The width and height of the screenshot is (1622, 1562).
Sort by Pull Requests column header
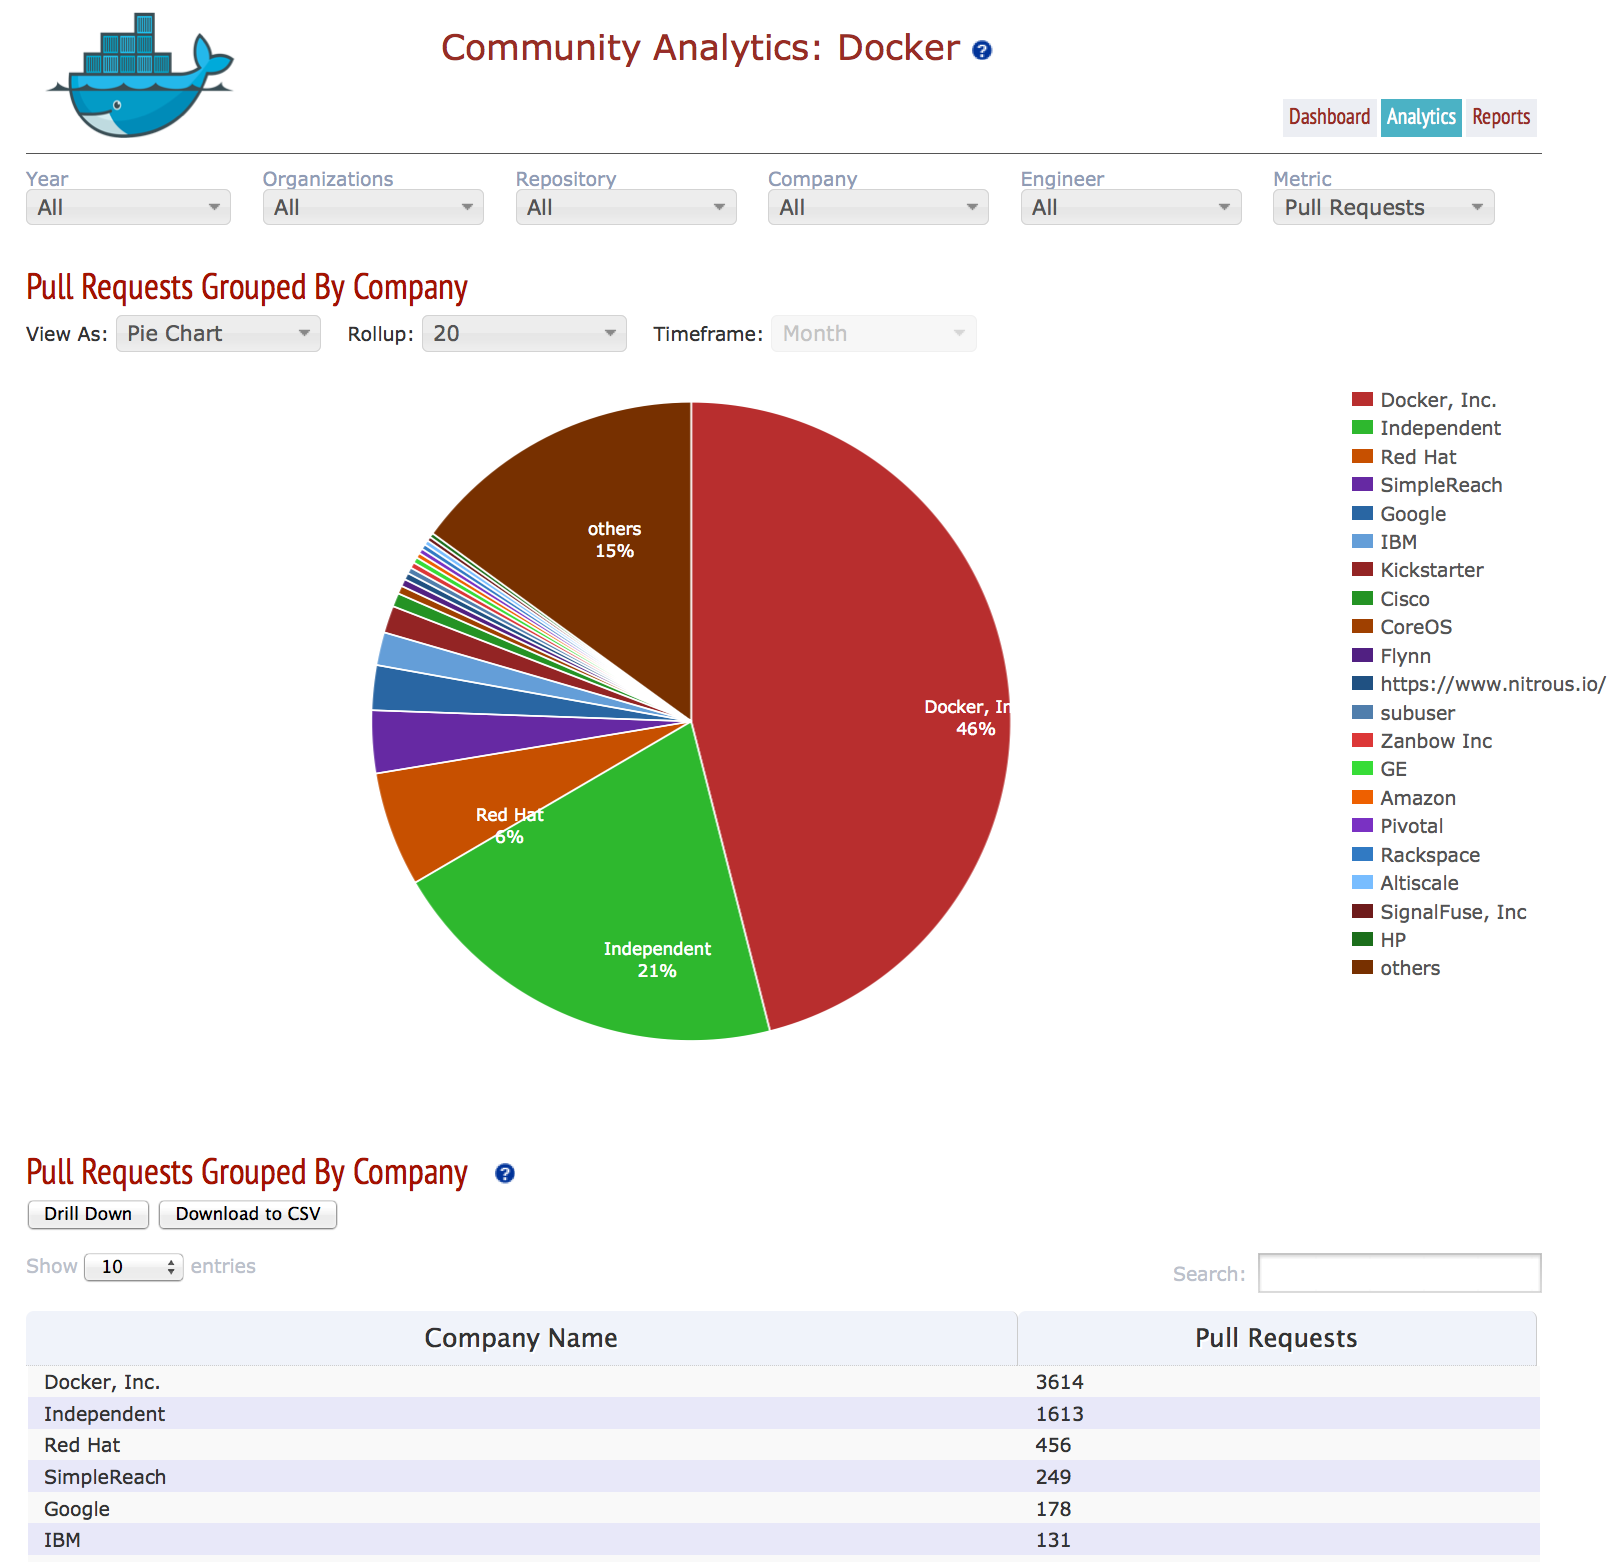pos(1276,1338)
